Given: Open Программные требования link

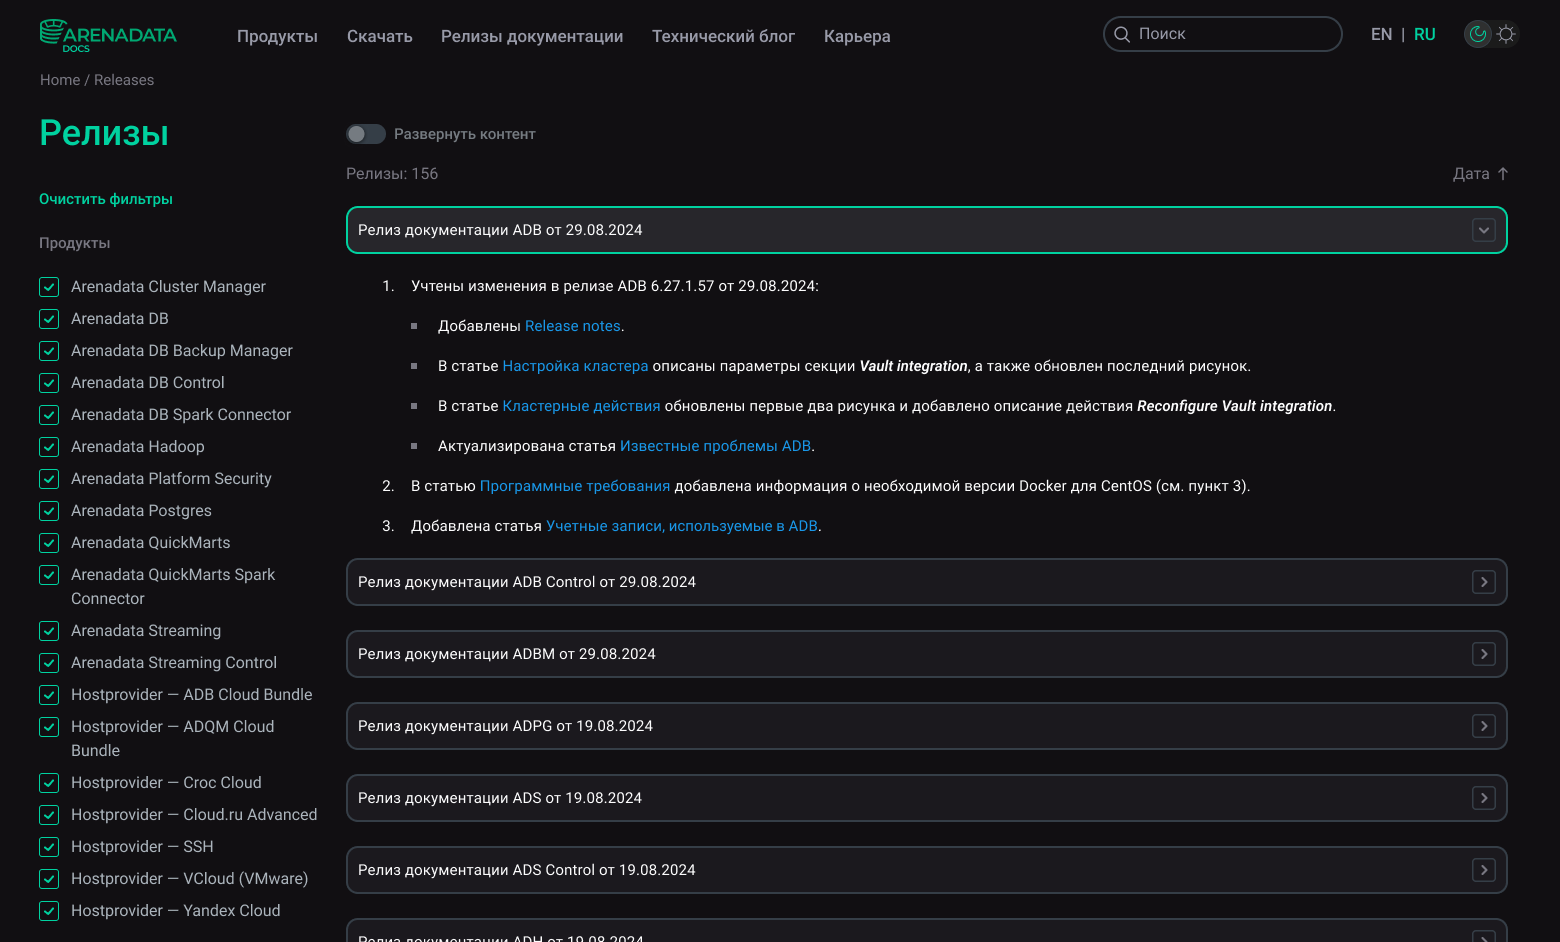Looking at the screenshot, I should pos(575,486).
